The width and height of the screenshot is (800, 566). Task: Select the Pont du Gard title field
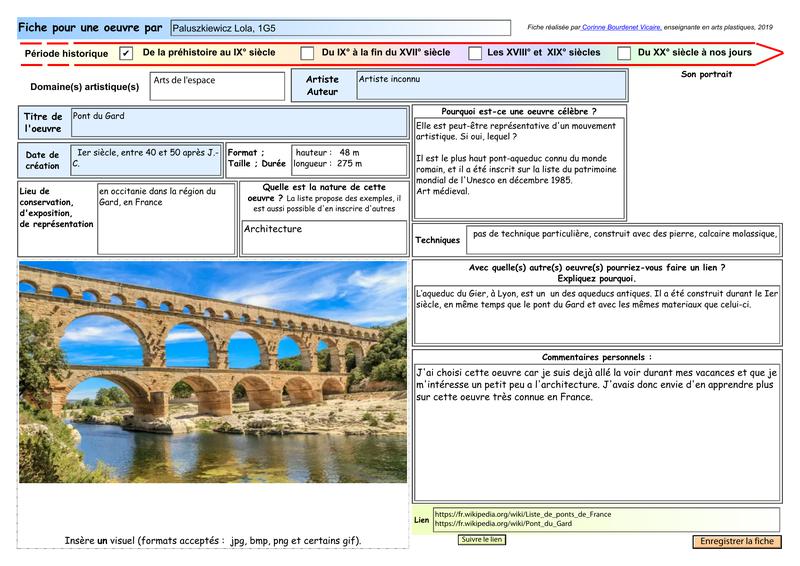click(x=239, y=122)
